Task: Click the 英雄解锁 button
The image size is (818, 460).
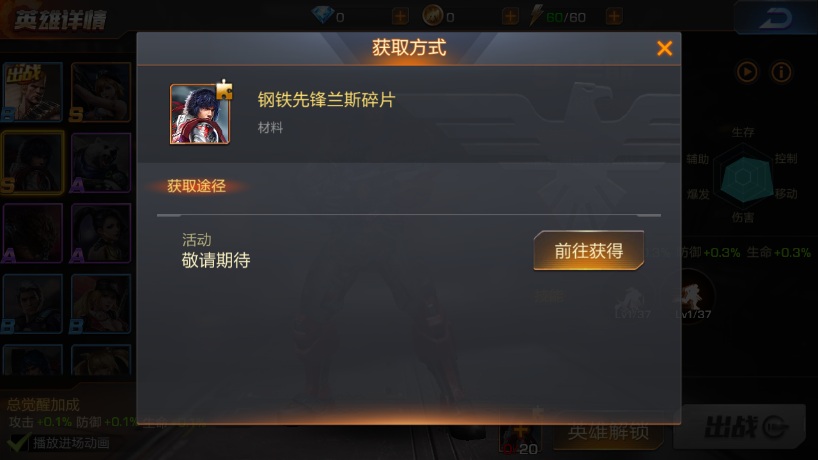Action: point(608,431)
